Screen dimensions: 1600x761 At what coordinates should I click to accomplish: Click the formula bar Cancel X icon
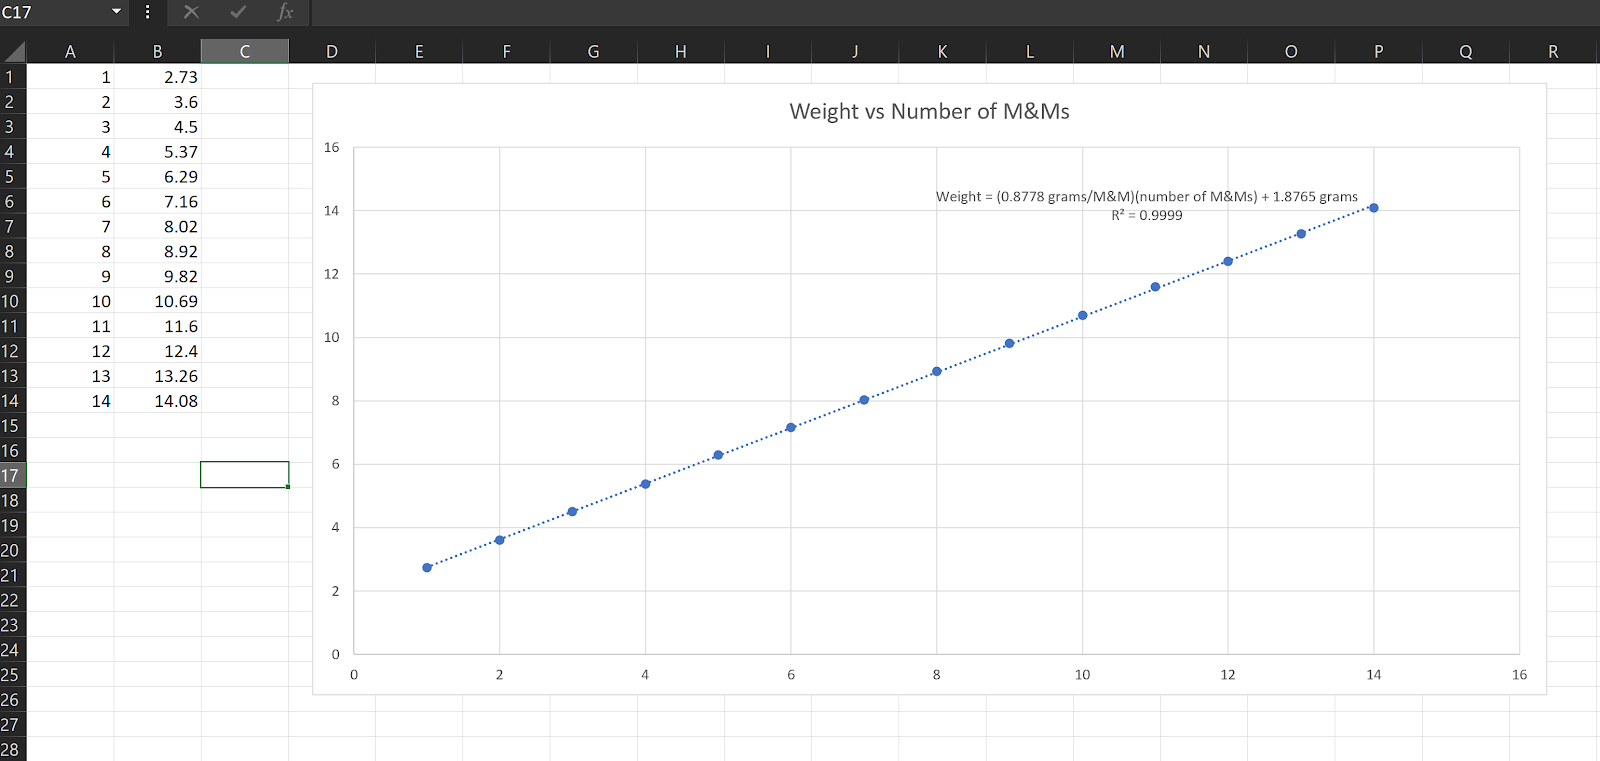[191, 12]
